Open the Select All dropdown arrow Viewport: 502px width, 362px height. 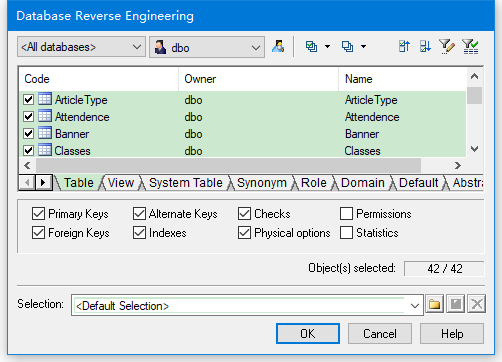pos(327,46)
